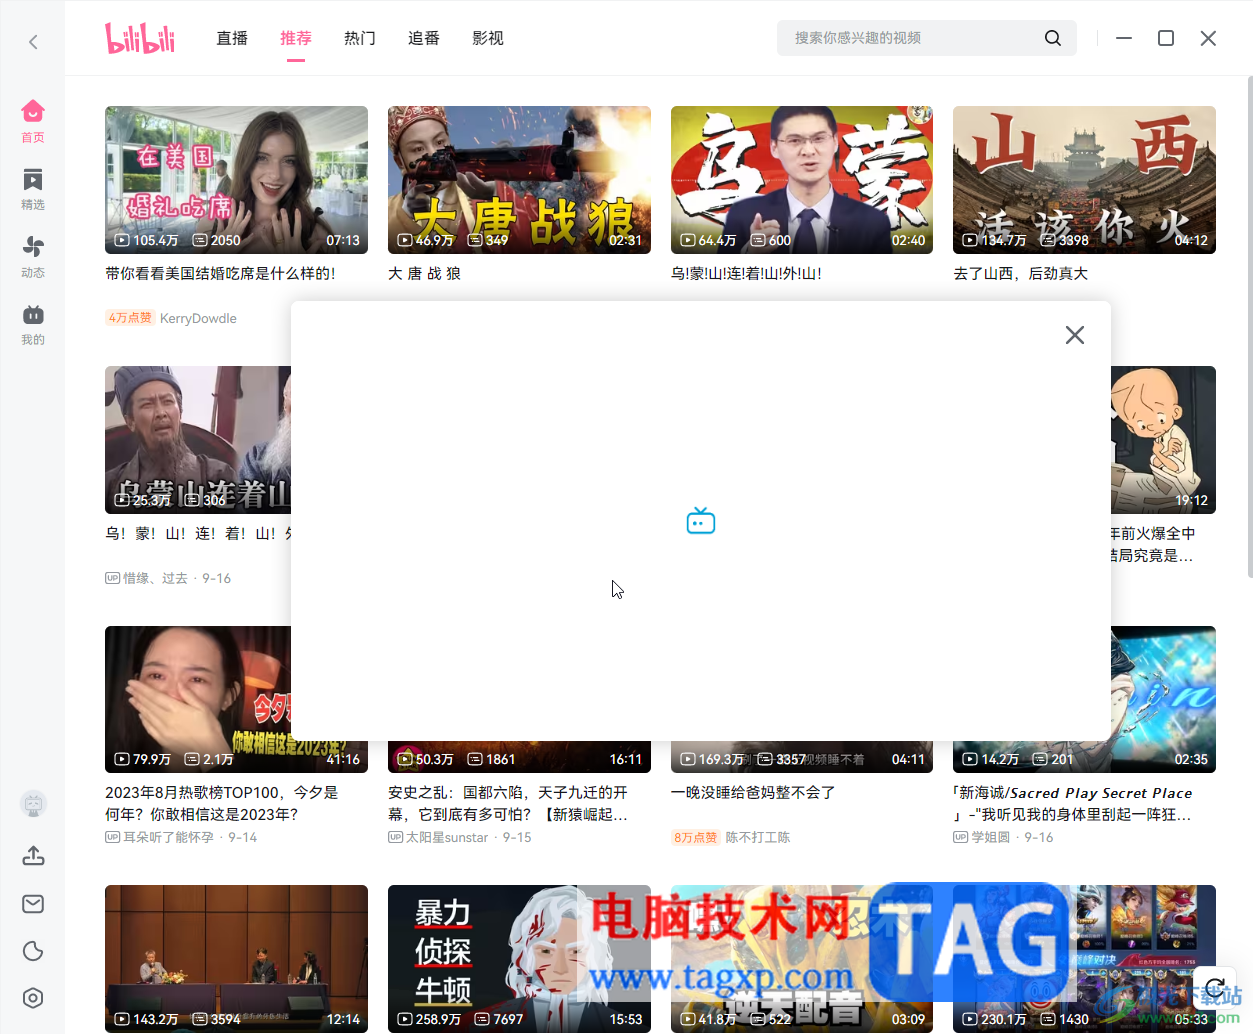Go back using the left arrow
1253x1034 pixels.
coord(33,42)
